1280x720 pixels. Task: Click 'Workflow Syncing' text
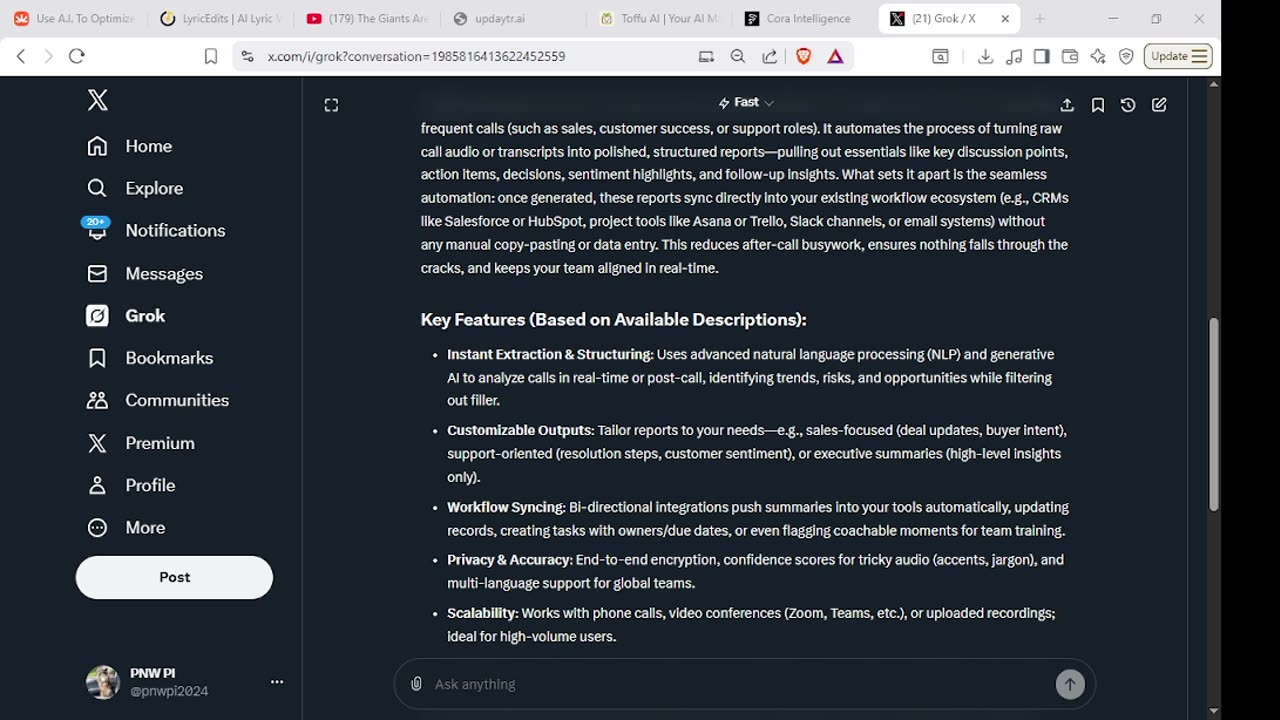[x=506, y=507]
